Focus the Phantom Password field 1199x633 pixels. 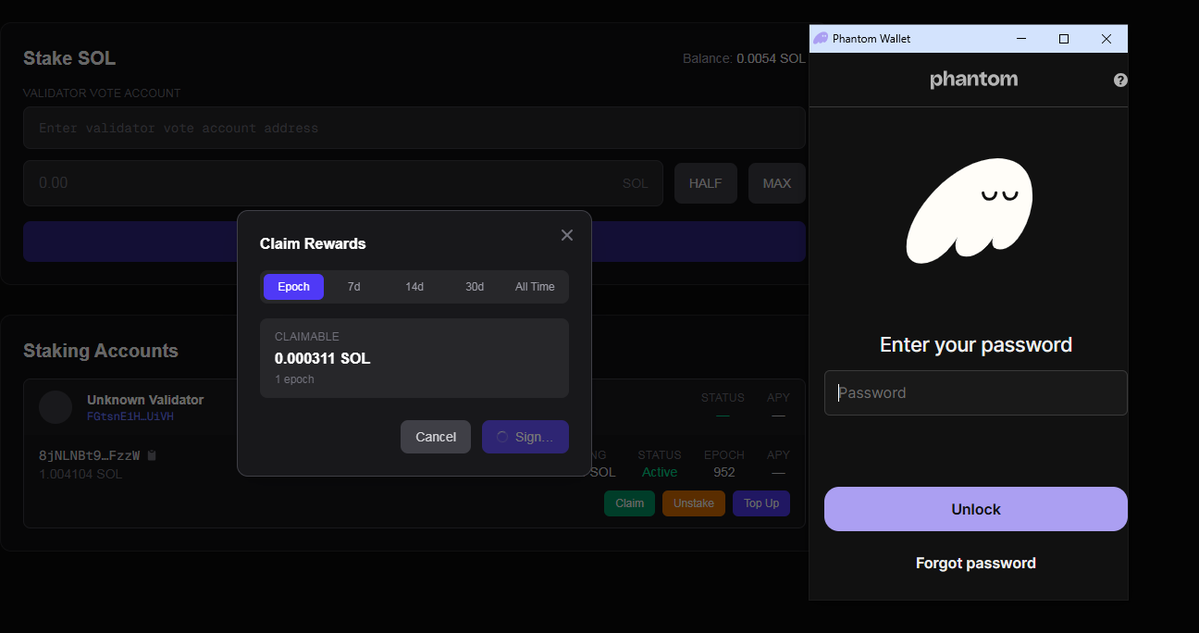976,393
